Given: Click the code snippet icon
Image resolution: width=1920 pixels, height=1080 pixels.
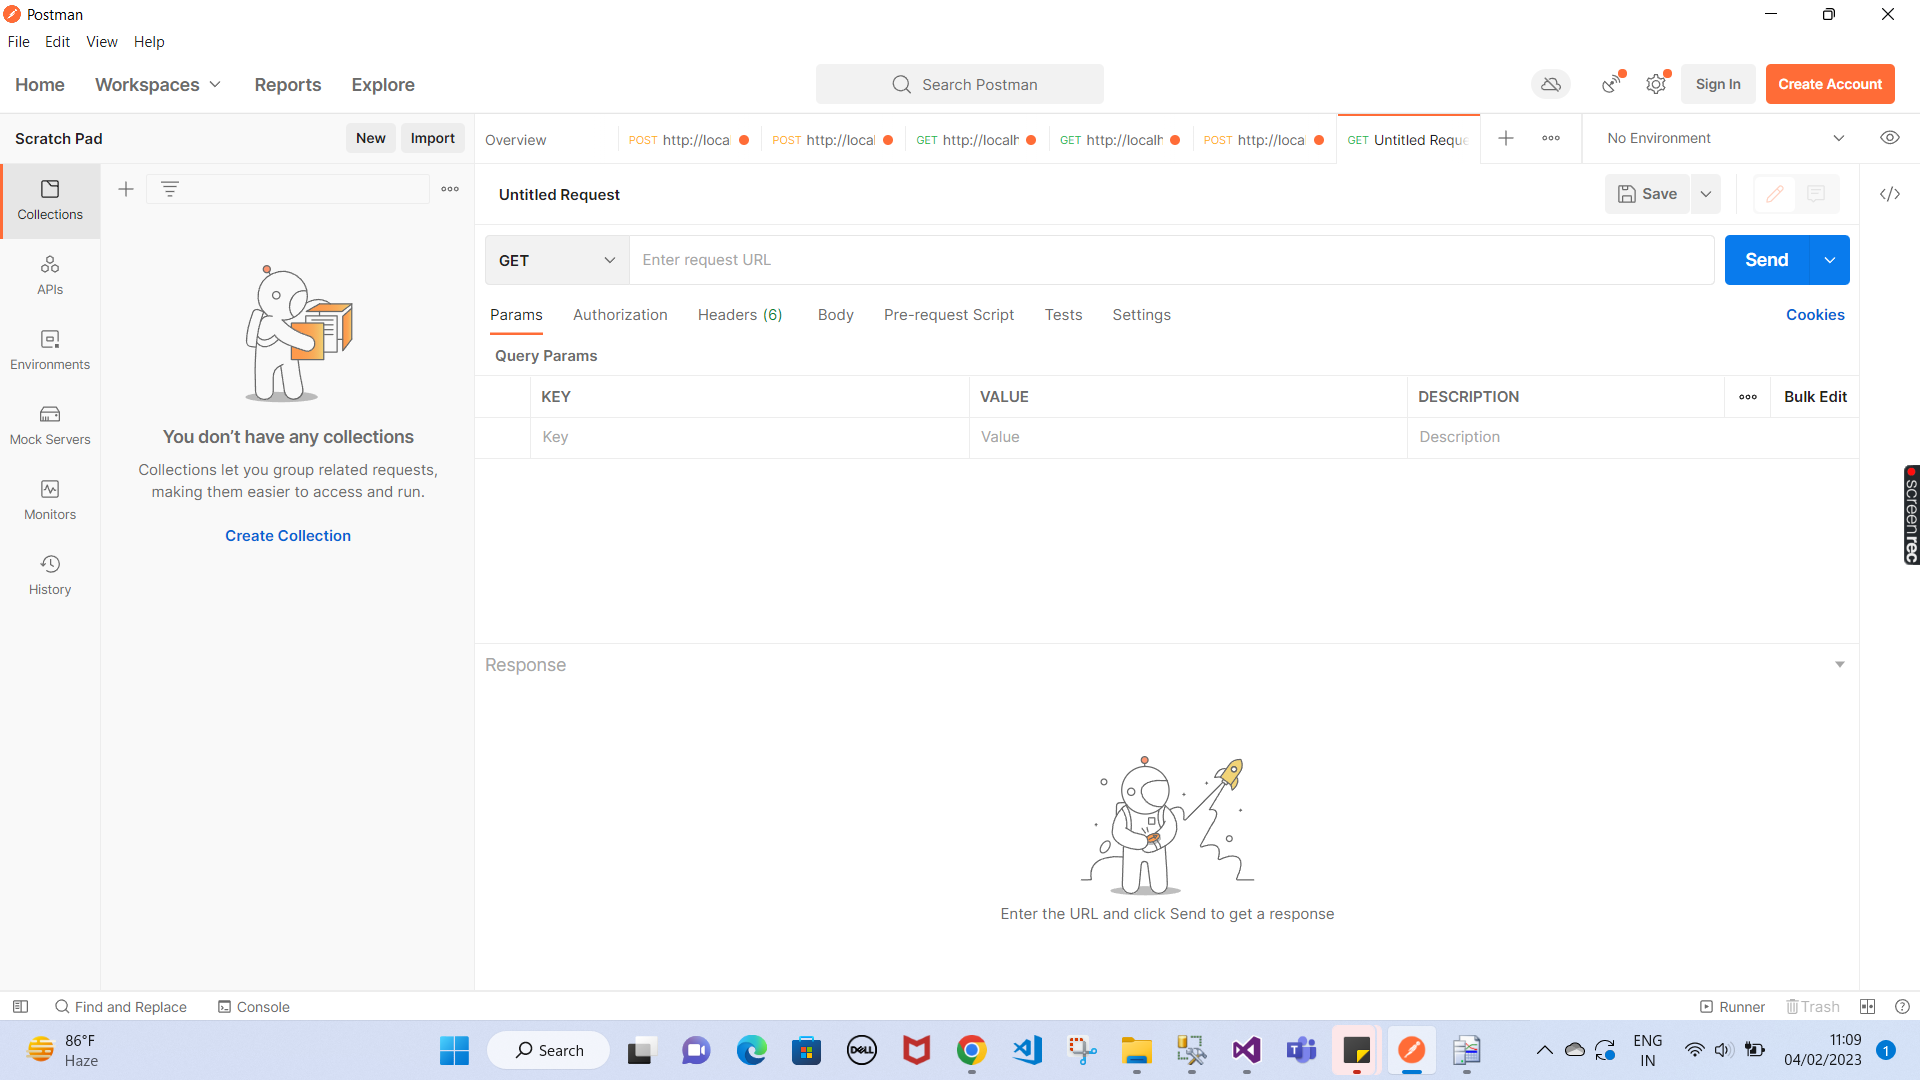Looking at the screenshot, I should tap(1889, 194).
